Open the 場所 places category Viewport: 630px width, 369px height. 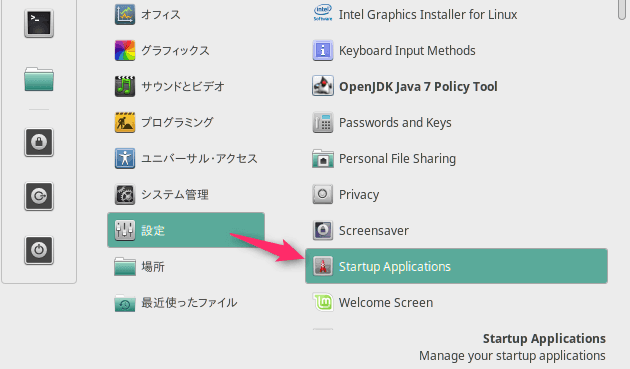point(186,266)
